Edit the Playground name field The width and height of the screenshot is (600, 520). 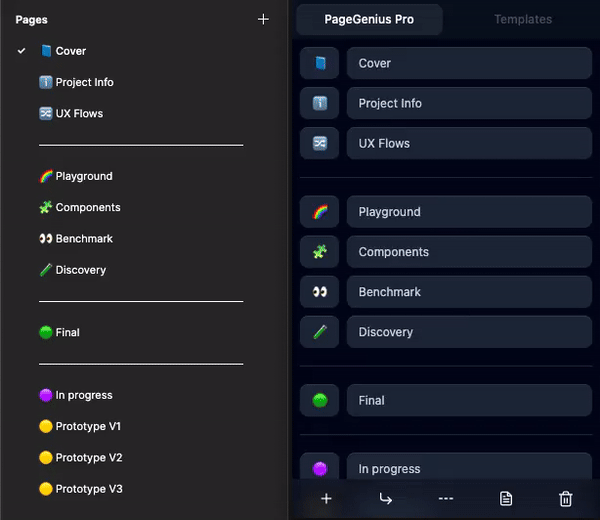[x=469, y=212]
